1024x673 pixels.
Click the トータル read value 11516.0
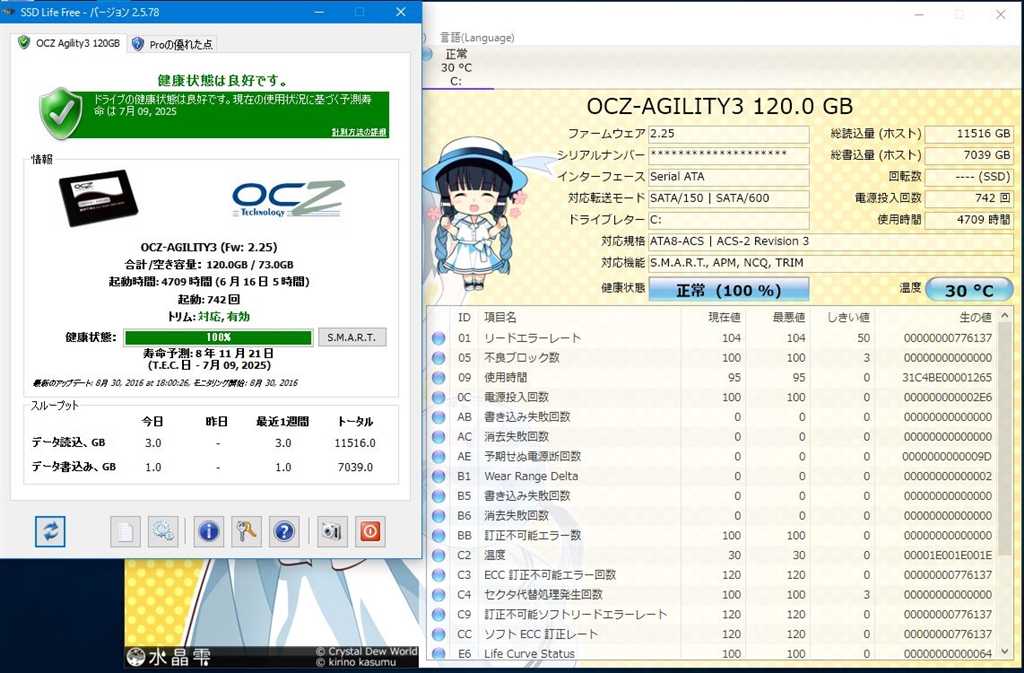point(355,443)
